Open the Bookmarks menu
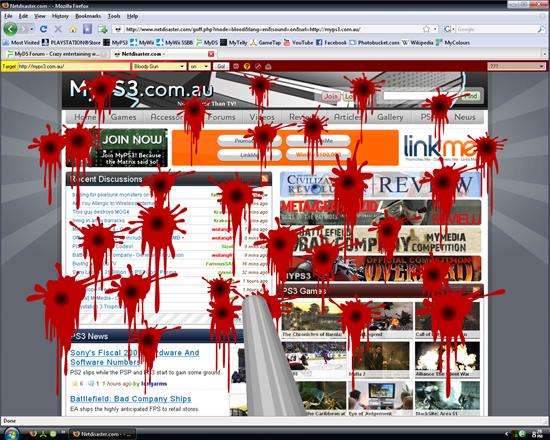Screen dimensions: 550x440 tap(88, 16)
